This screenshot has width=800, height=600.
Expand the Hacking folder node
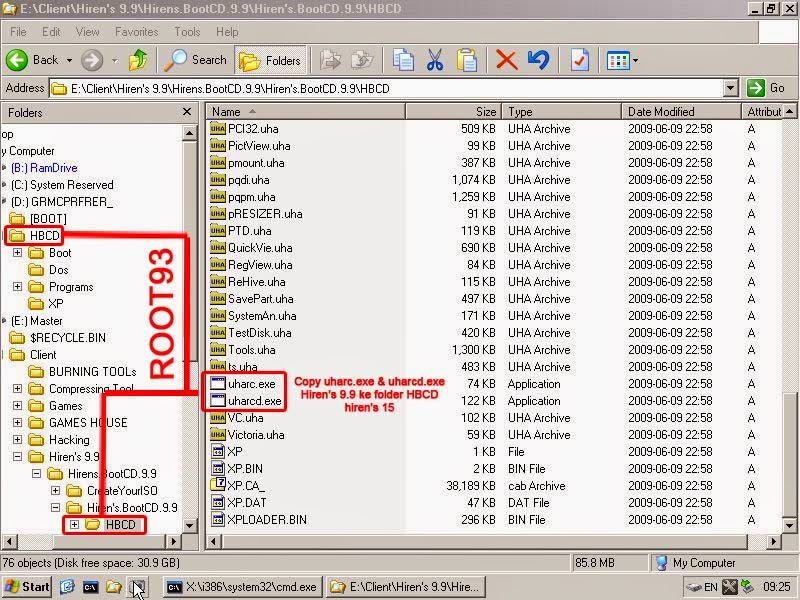coord(17,440)
